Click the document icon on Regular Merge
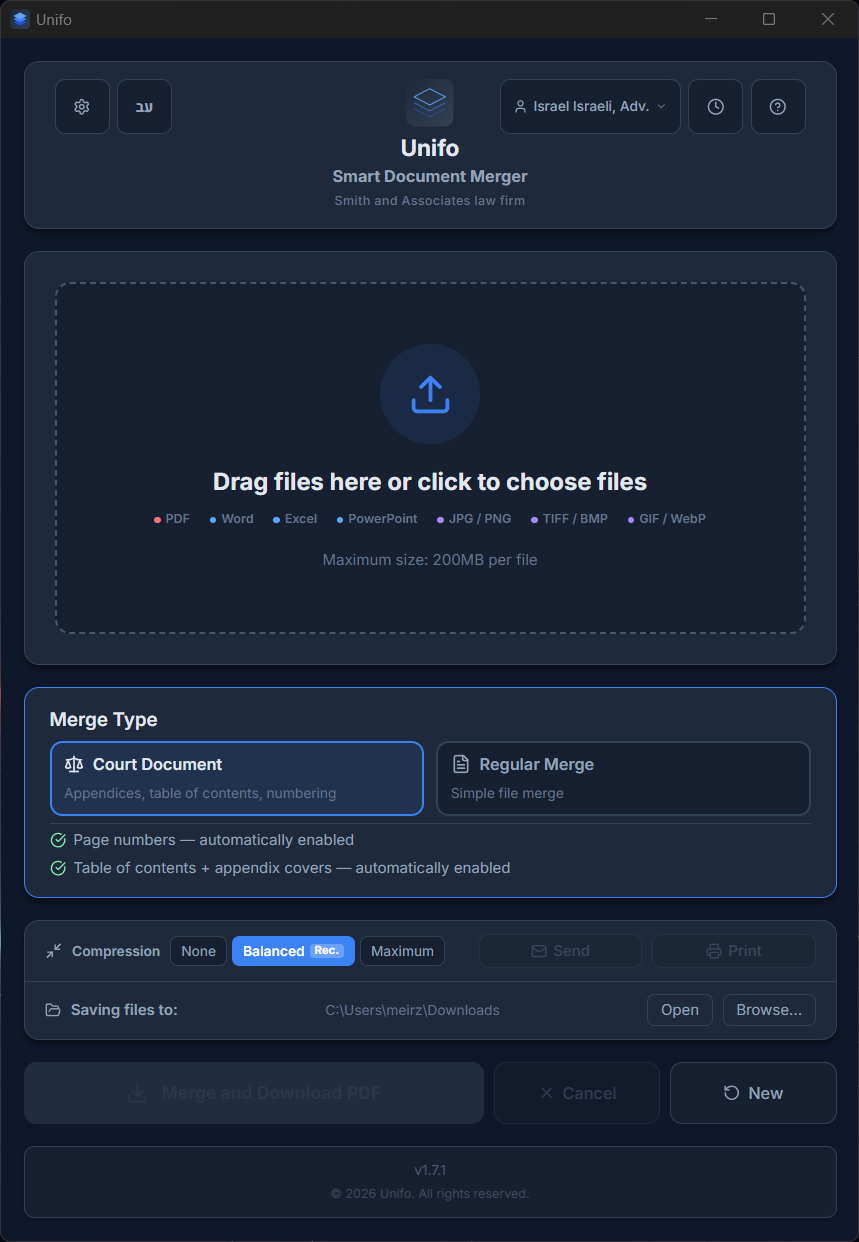The height and width of the screenshot is (1242, 859). point(461,764)
